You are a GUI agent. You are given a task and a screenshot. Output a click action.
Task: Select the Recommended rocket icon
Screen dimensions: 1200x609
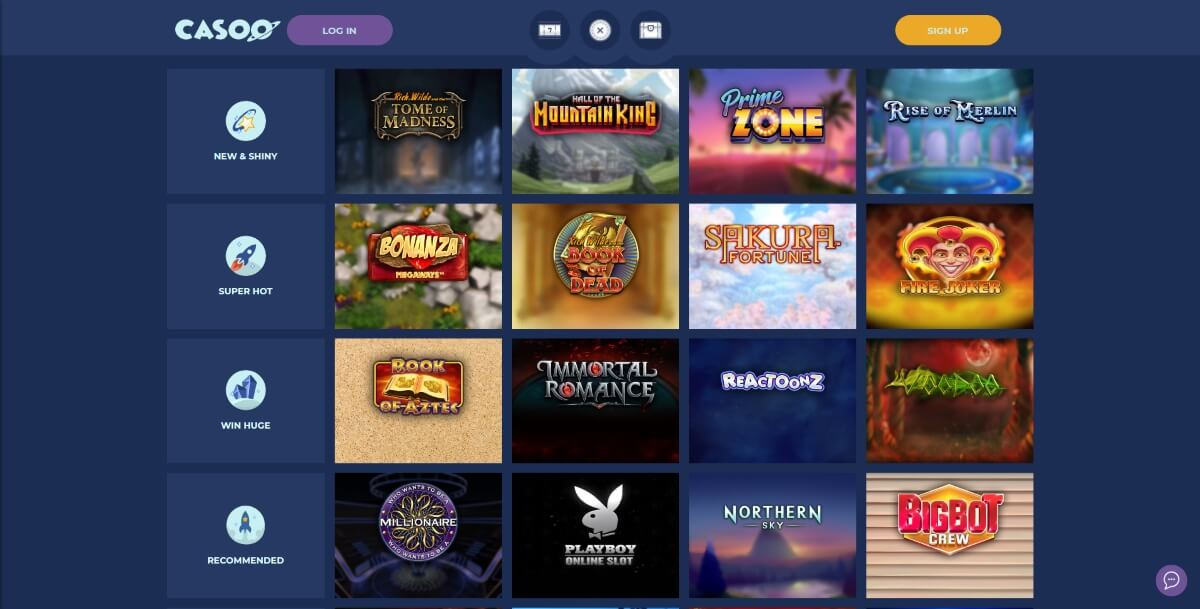(245, 525)
